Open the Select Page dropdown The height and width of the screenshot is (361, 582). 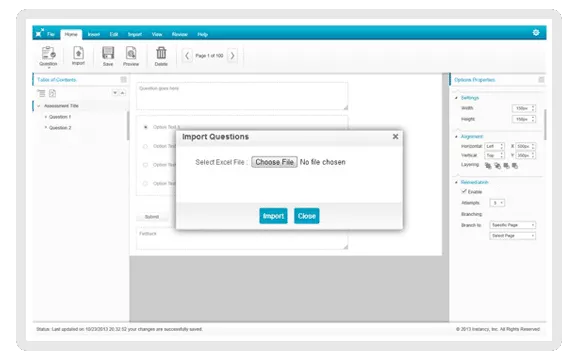[513, 236]
